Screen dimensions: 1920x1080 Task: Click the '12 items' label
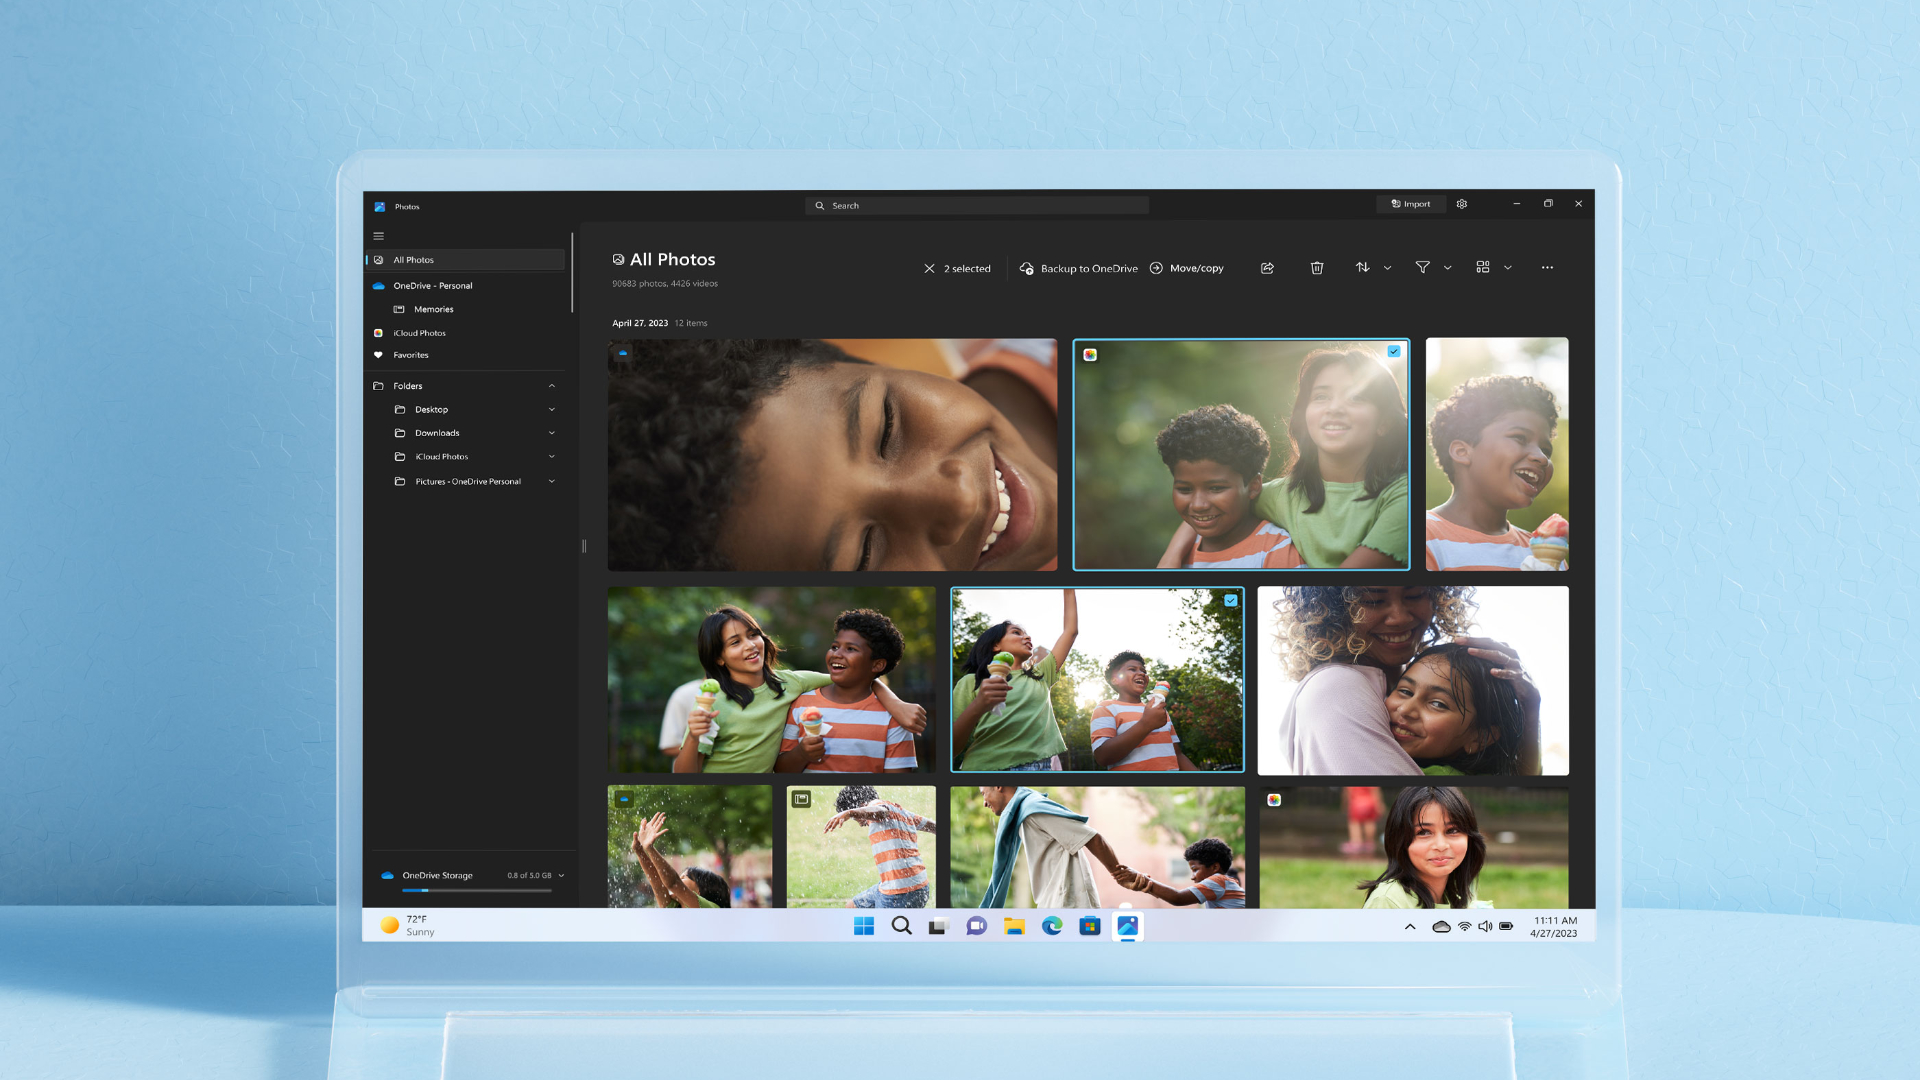point(691,324)
